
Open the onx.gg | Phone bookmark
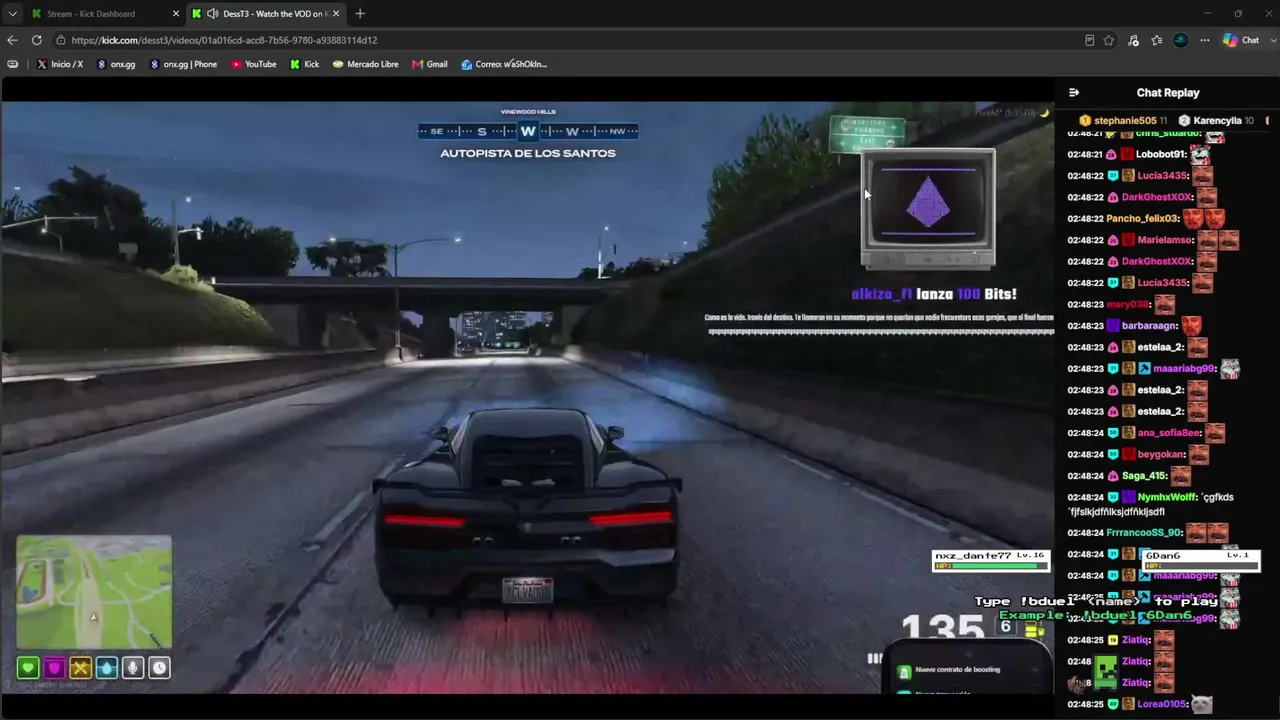tap(183, 64)
